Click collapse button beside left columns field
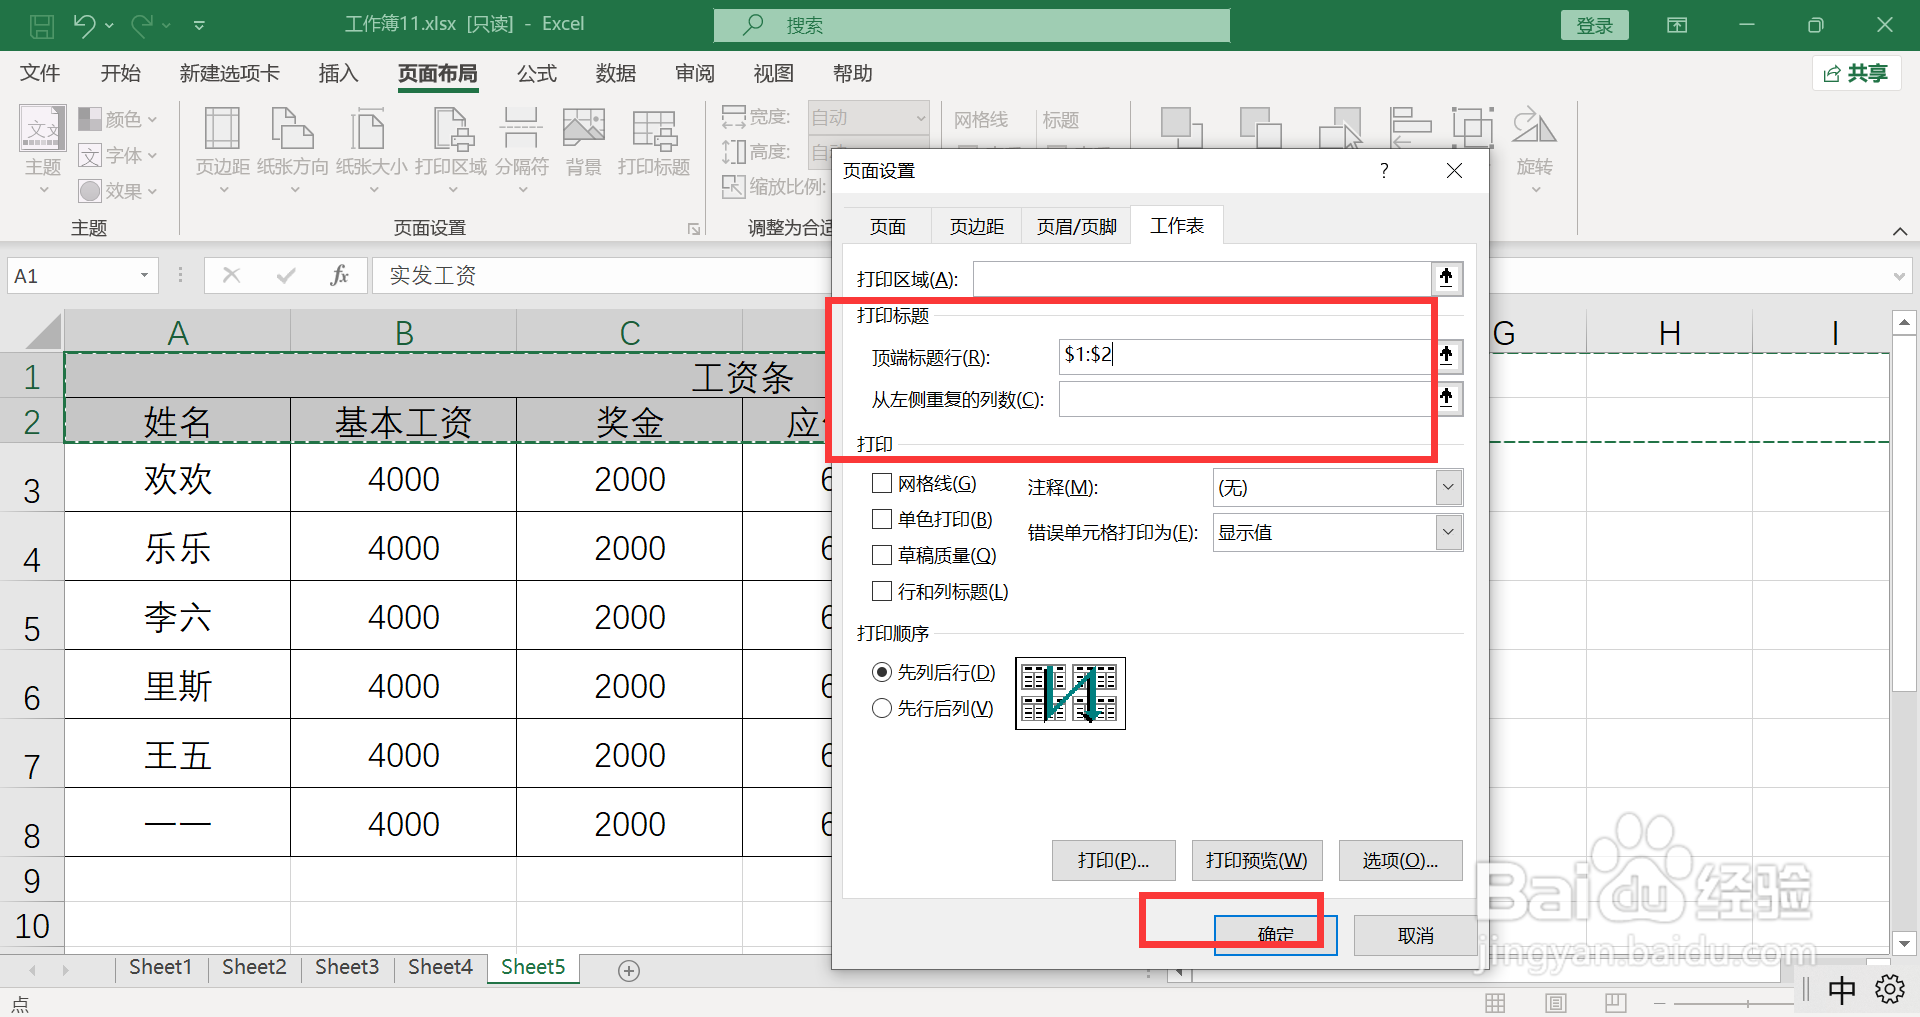The width and height of the screenshot is (1920, 1017). pos(1447,398)
